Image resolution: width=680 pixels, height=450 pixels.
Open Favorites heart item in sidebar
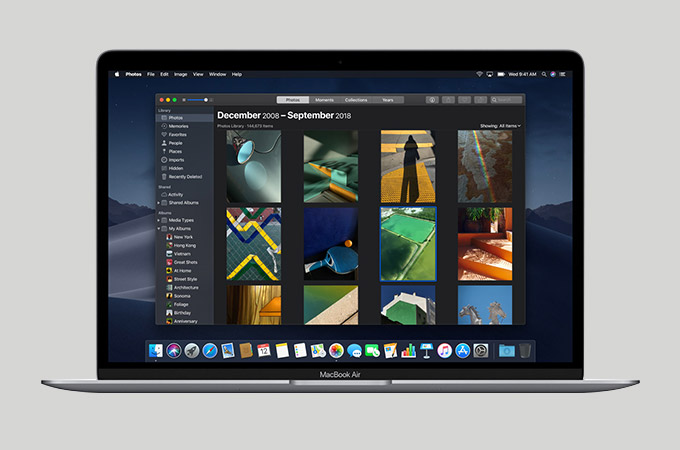(x=174, y=135)
